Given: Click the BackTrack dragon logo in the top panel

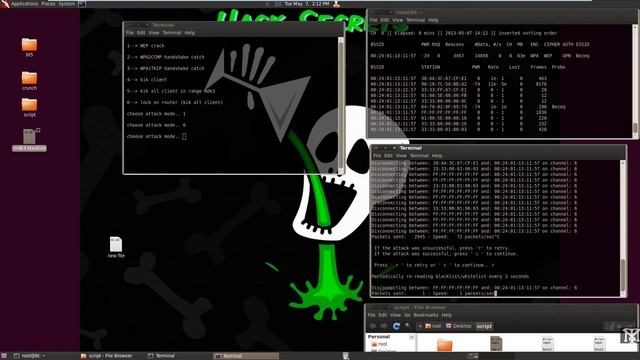Looking at the screenshot, I should point(4,4).
